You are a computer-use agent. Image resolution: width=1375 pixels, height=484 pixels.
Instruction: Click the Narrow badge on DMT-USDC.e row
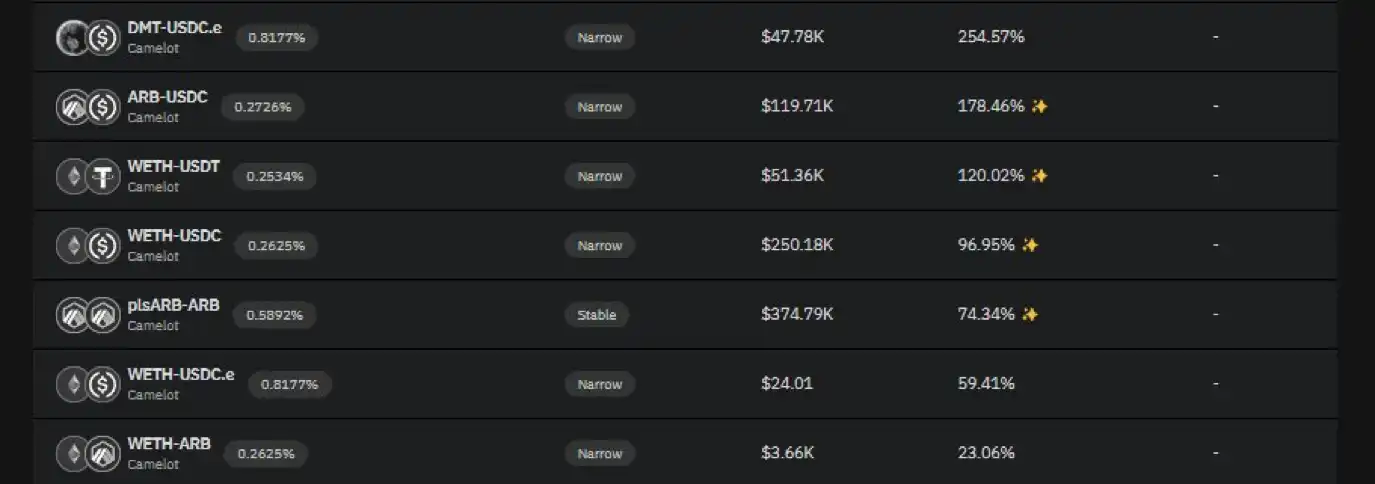[600, 38]
